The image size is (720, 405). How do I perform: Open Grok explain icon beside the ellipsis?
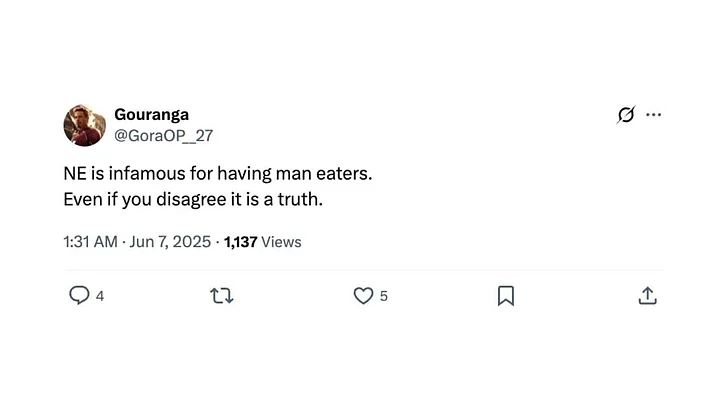pyautogui.click(x=626, y=115)
